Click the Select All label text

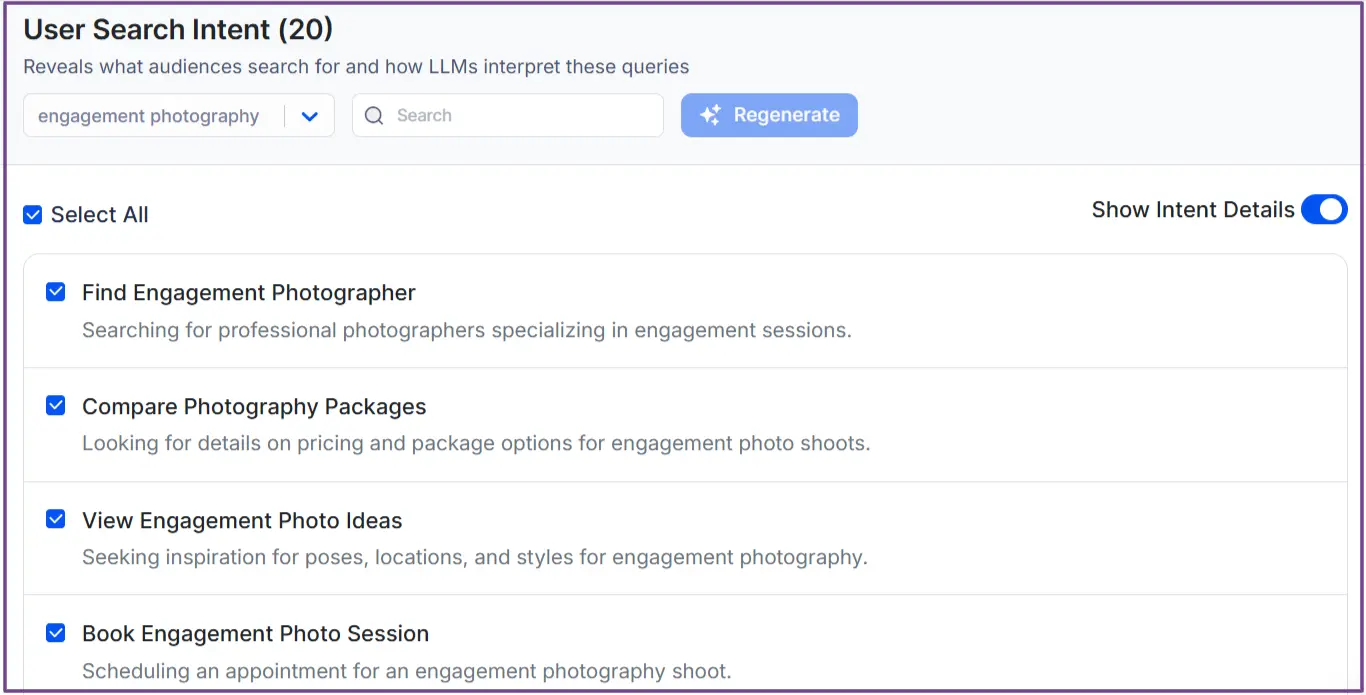pyautogui.click(x=101, y=214)
